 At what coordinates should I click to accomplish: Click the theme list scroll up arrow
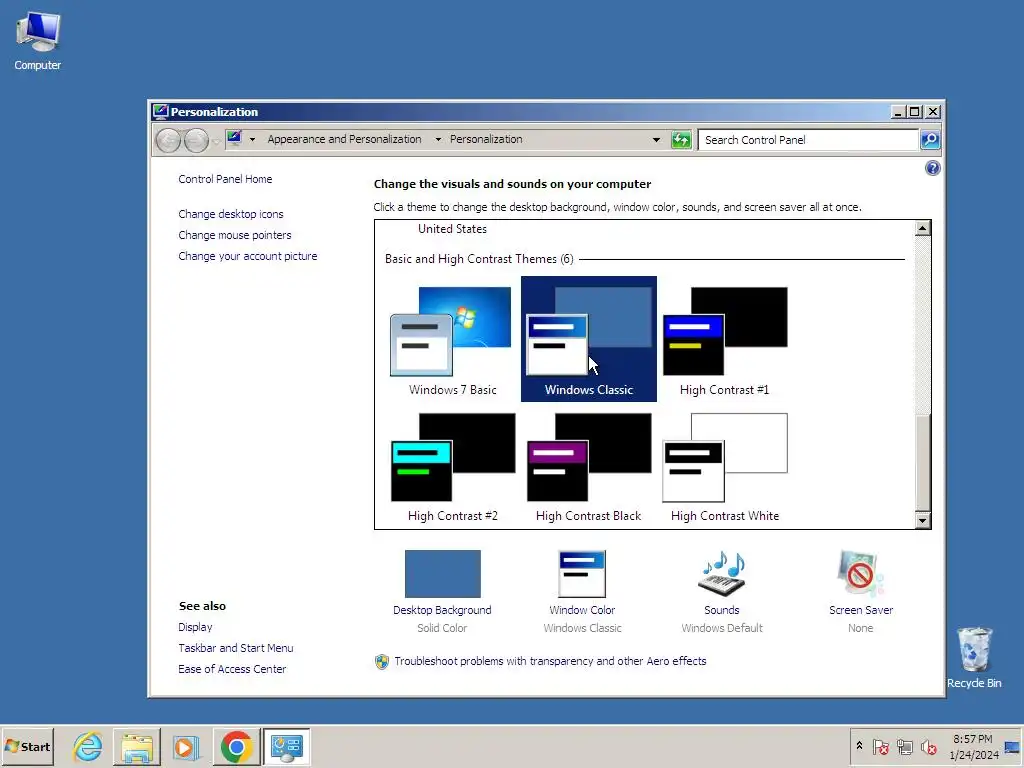[922, 228]
